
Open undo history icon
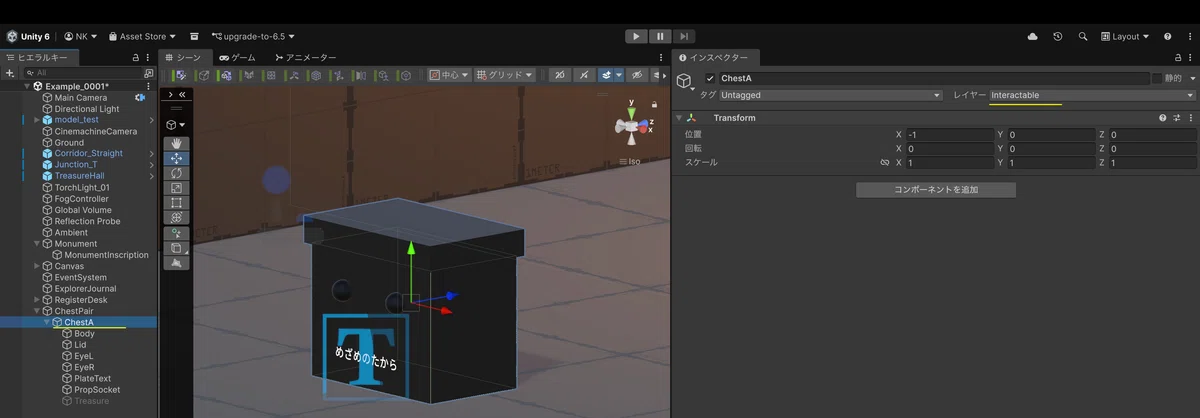point(1058,36)
